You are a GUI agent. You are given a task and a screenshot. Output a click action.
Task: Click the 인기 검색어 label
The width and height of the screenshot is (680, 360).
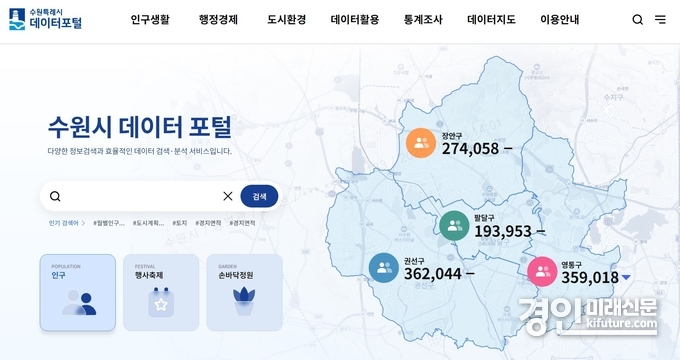(63, 223)
